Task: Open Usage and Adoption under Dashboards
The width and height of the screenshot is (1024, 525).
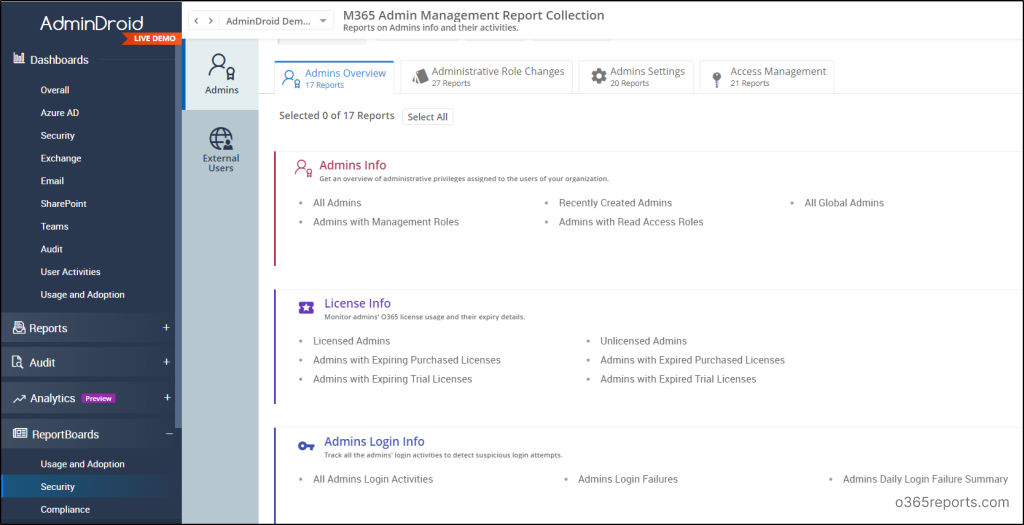Action: point(82,294)
